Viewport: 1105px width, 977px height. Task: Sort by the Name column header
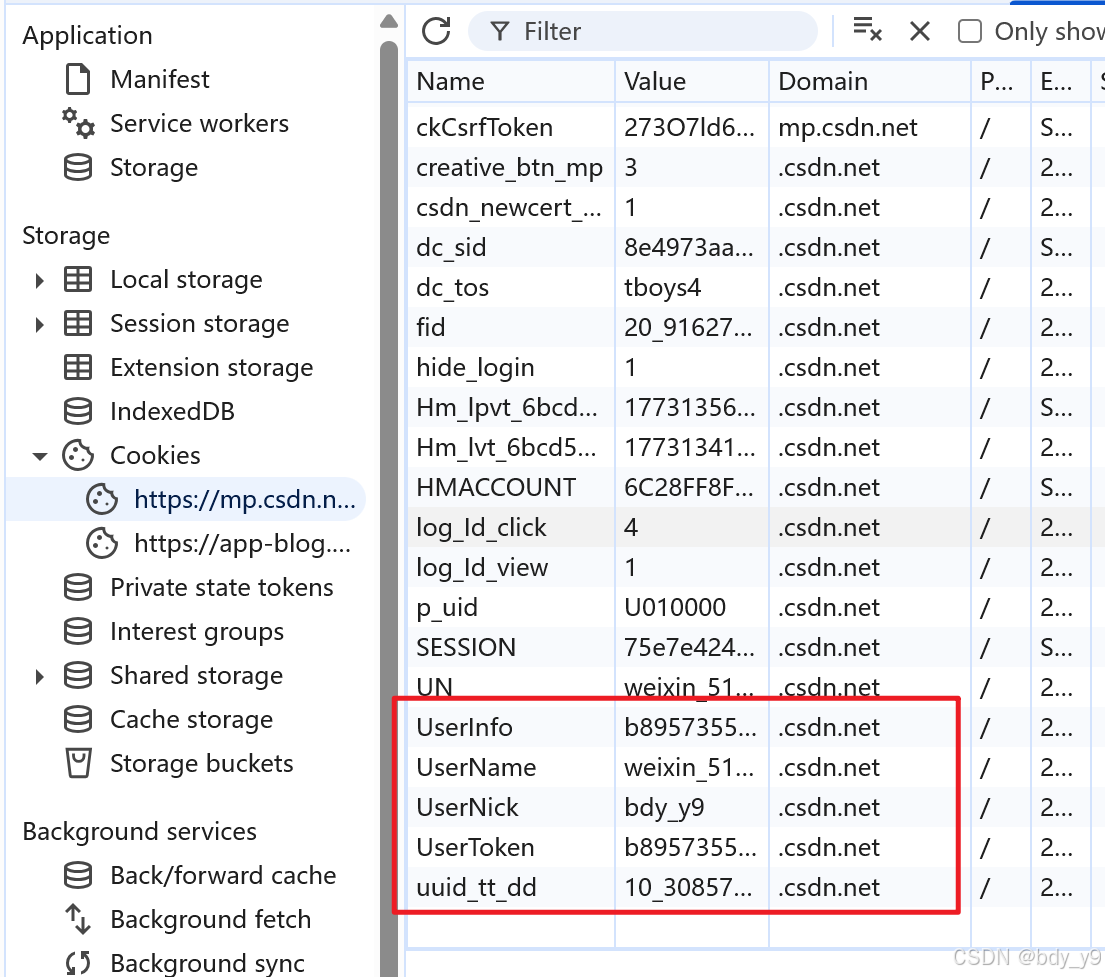pos(510,82)
